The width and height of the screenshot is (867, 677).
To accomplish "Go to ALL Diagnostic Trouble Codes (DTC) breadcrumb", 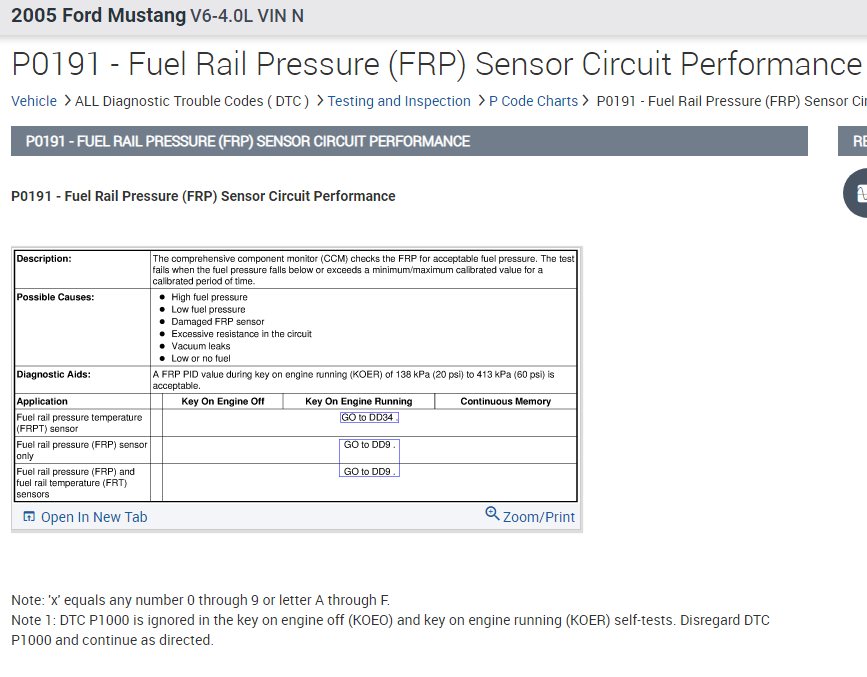I will pos(192,101).
